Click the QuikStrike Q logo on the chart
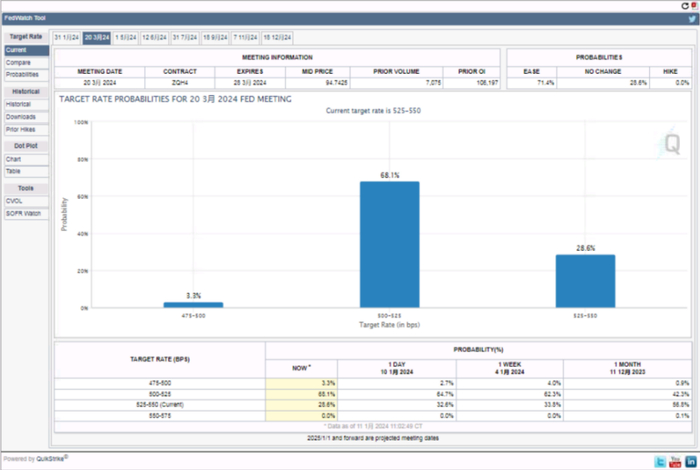Screen dimensions: 700x470 pos(672,143)
